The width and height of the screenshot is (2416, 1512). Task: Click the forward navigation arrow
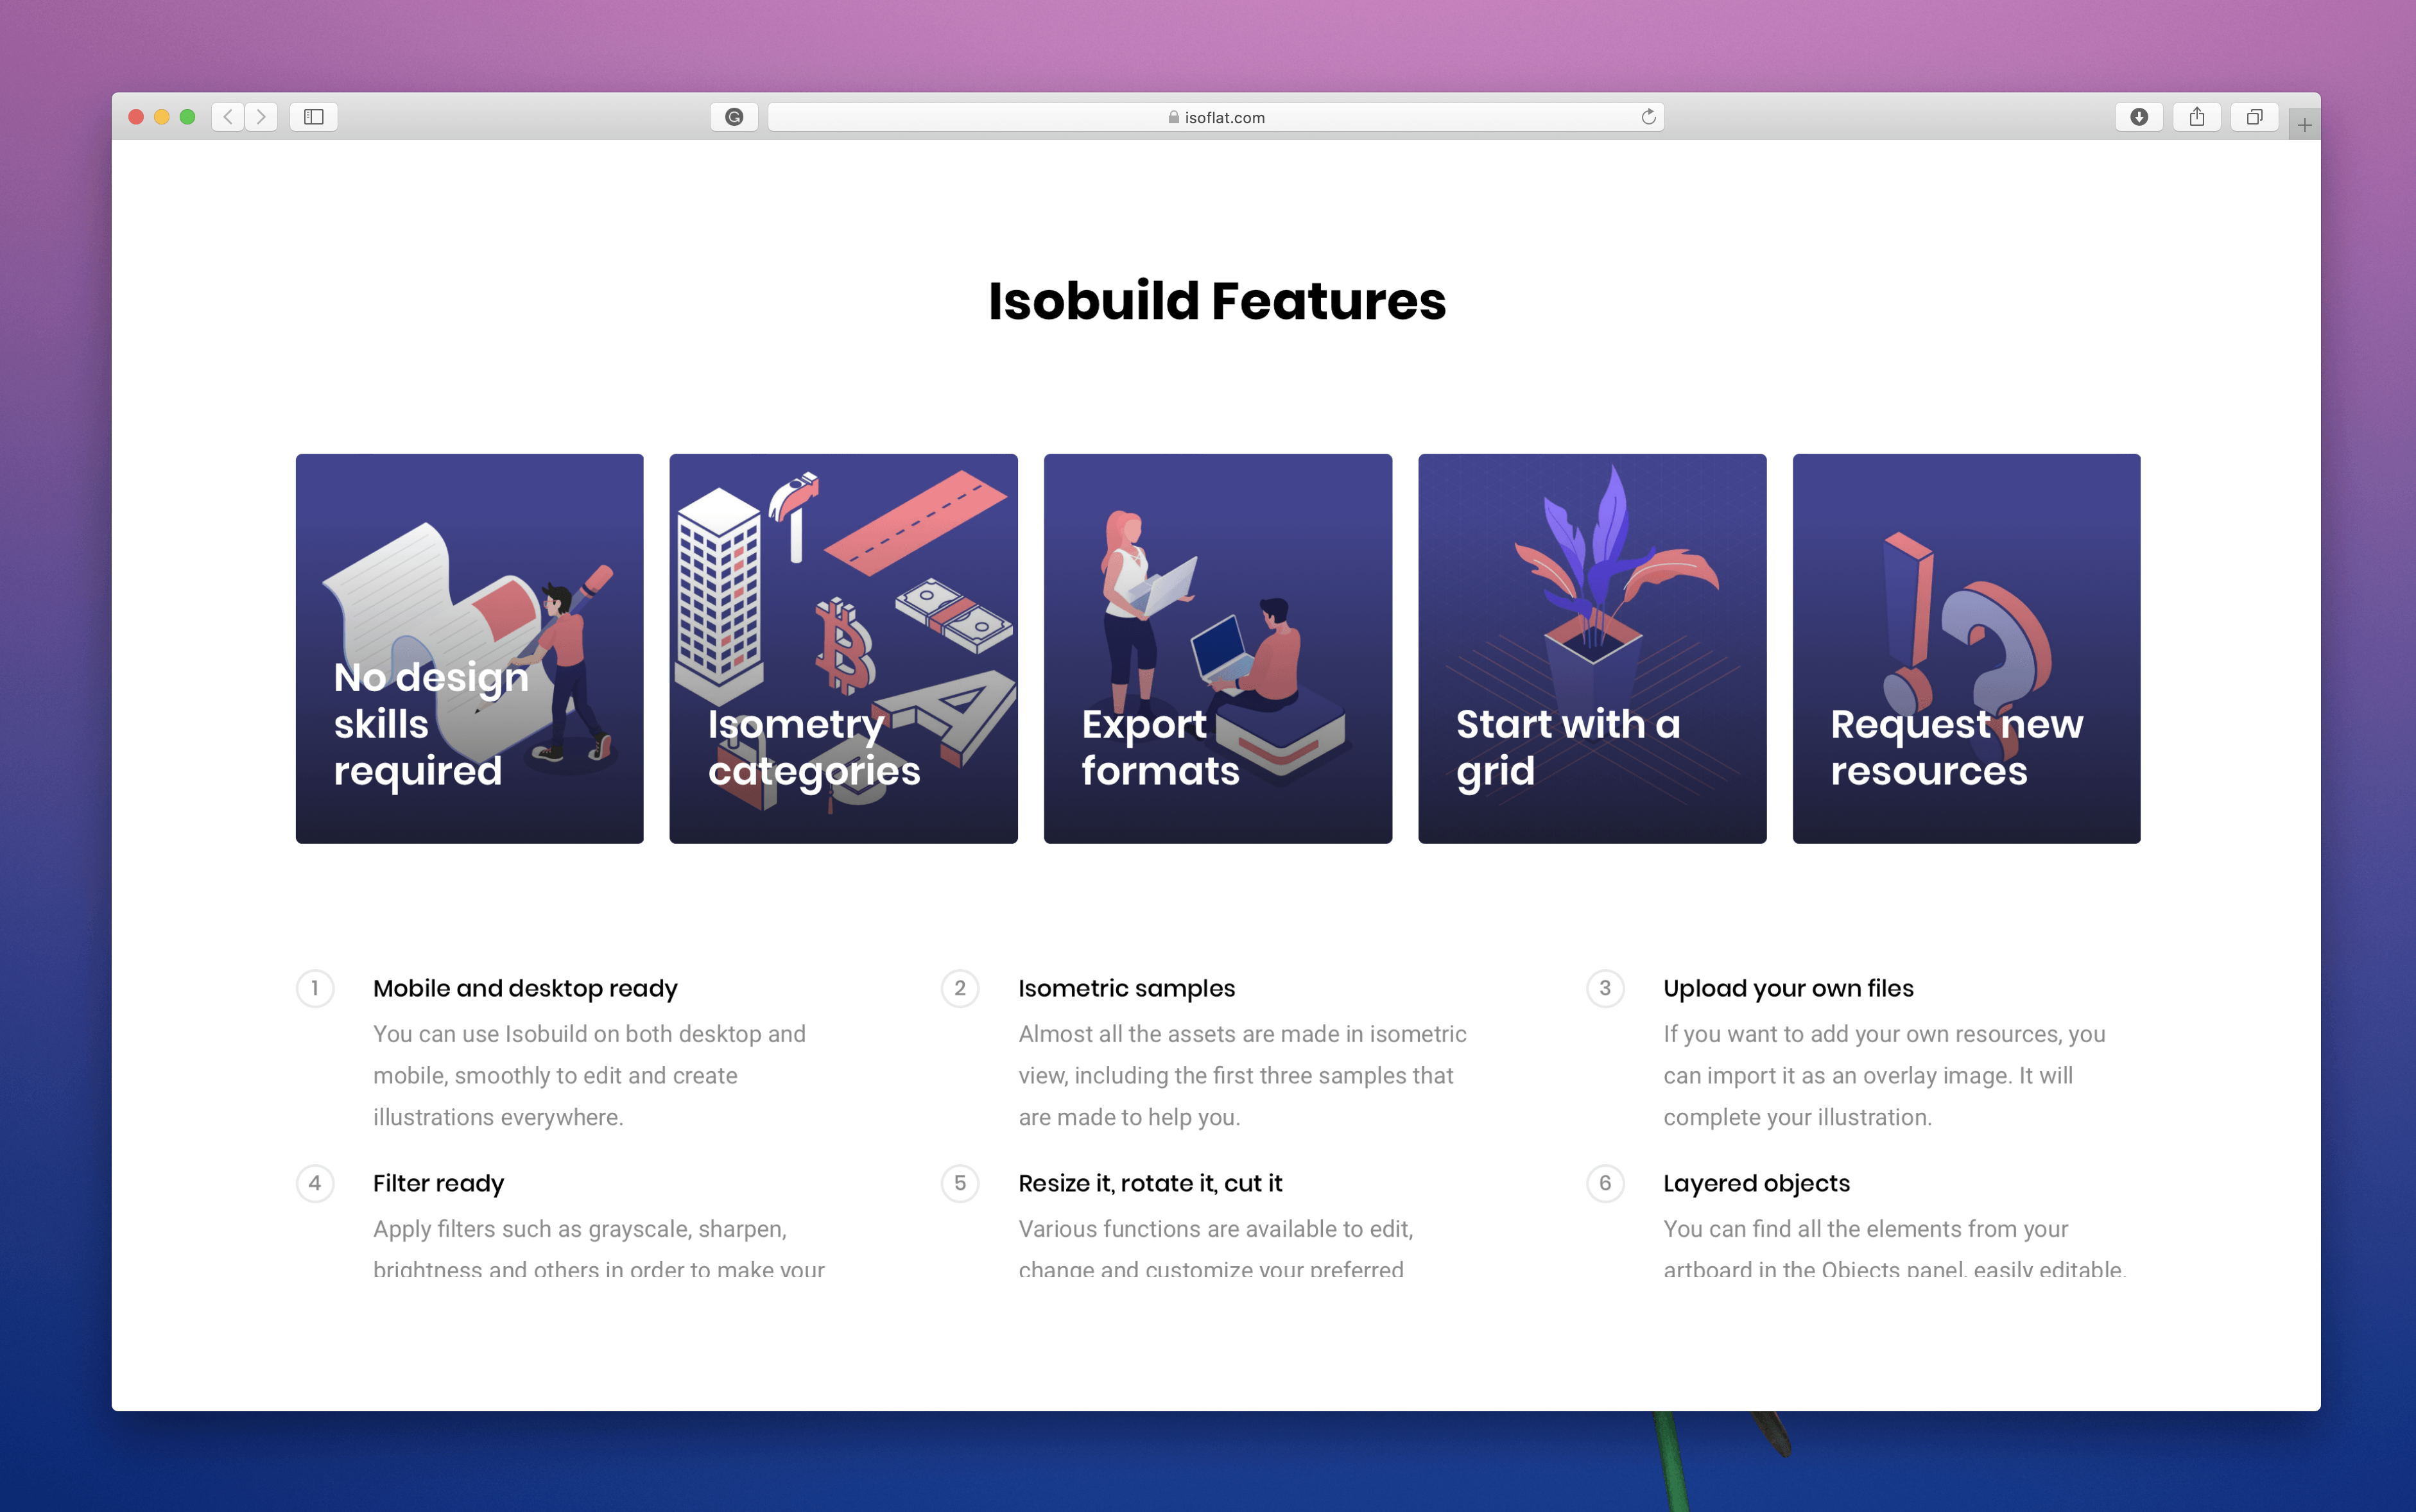(261, 117)
